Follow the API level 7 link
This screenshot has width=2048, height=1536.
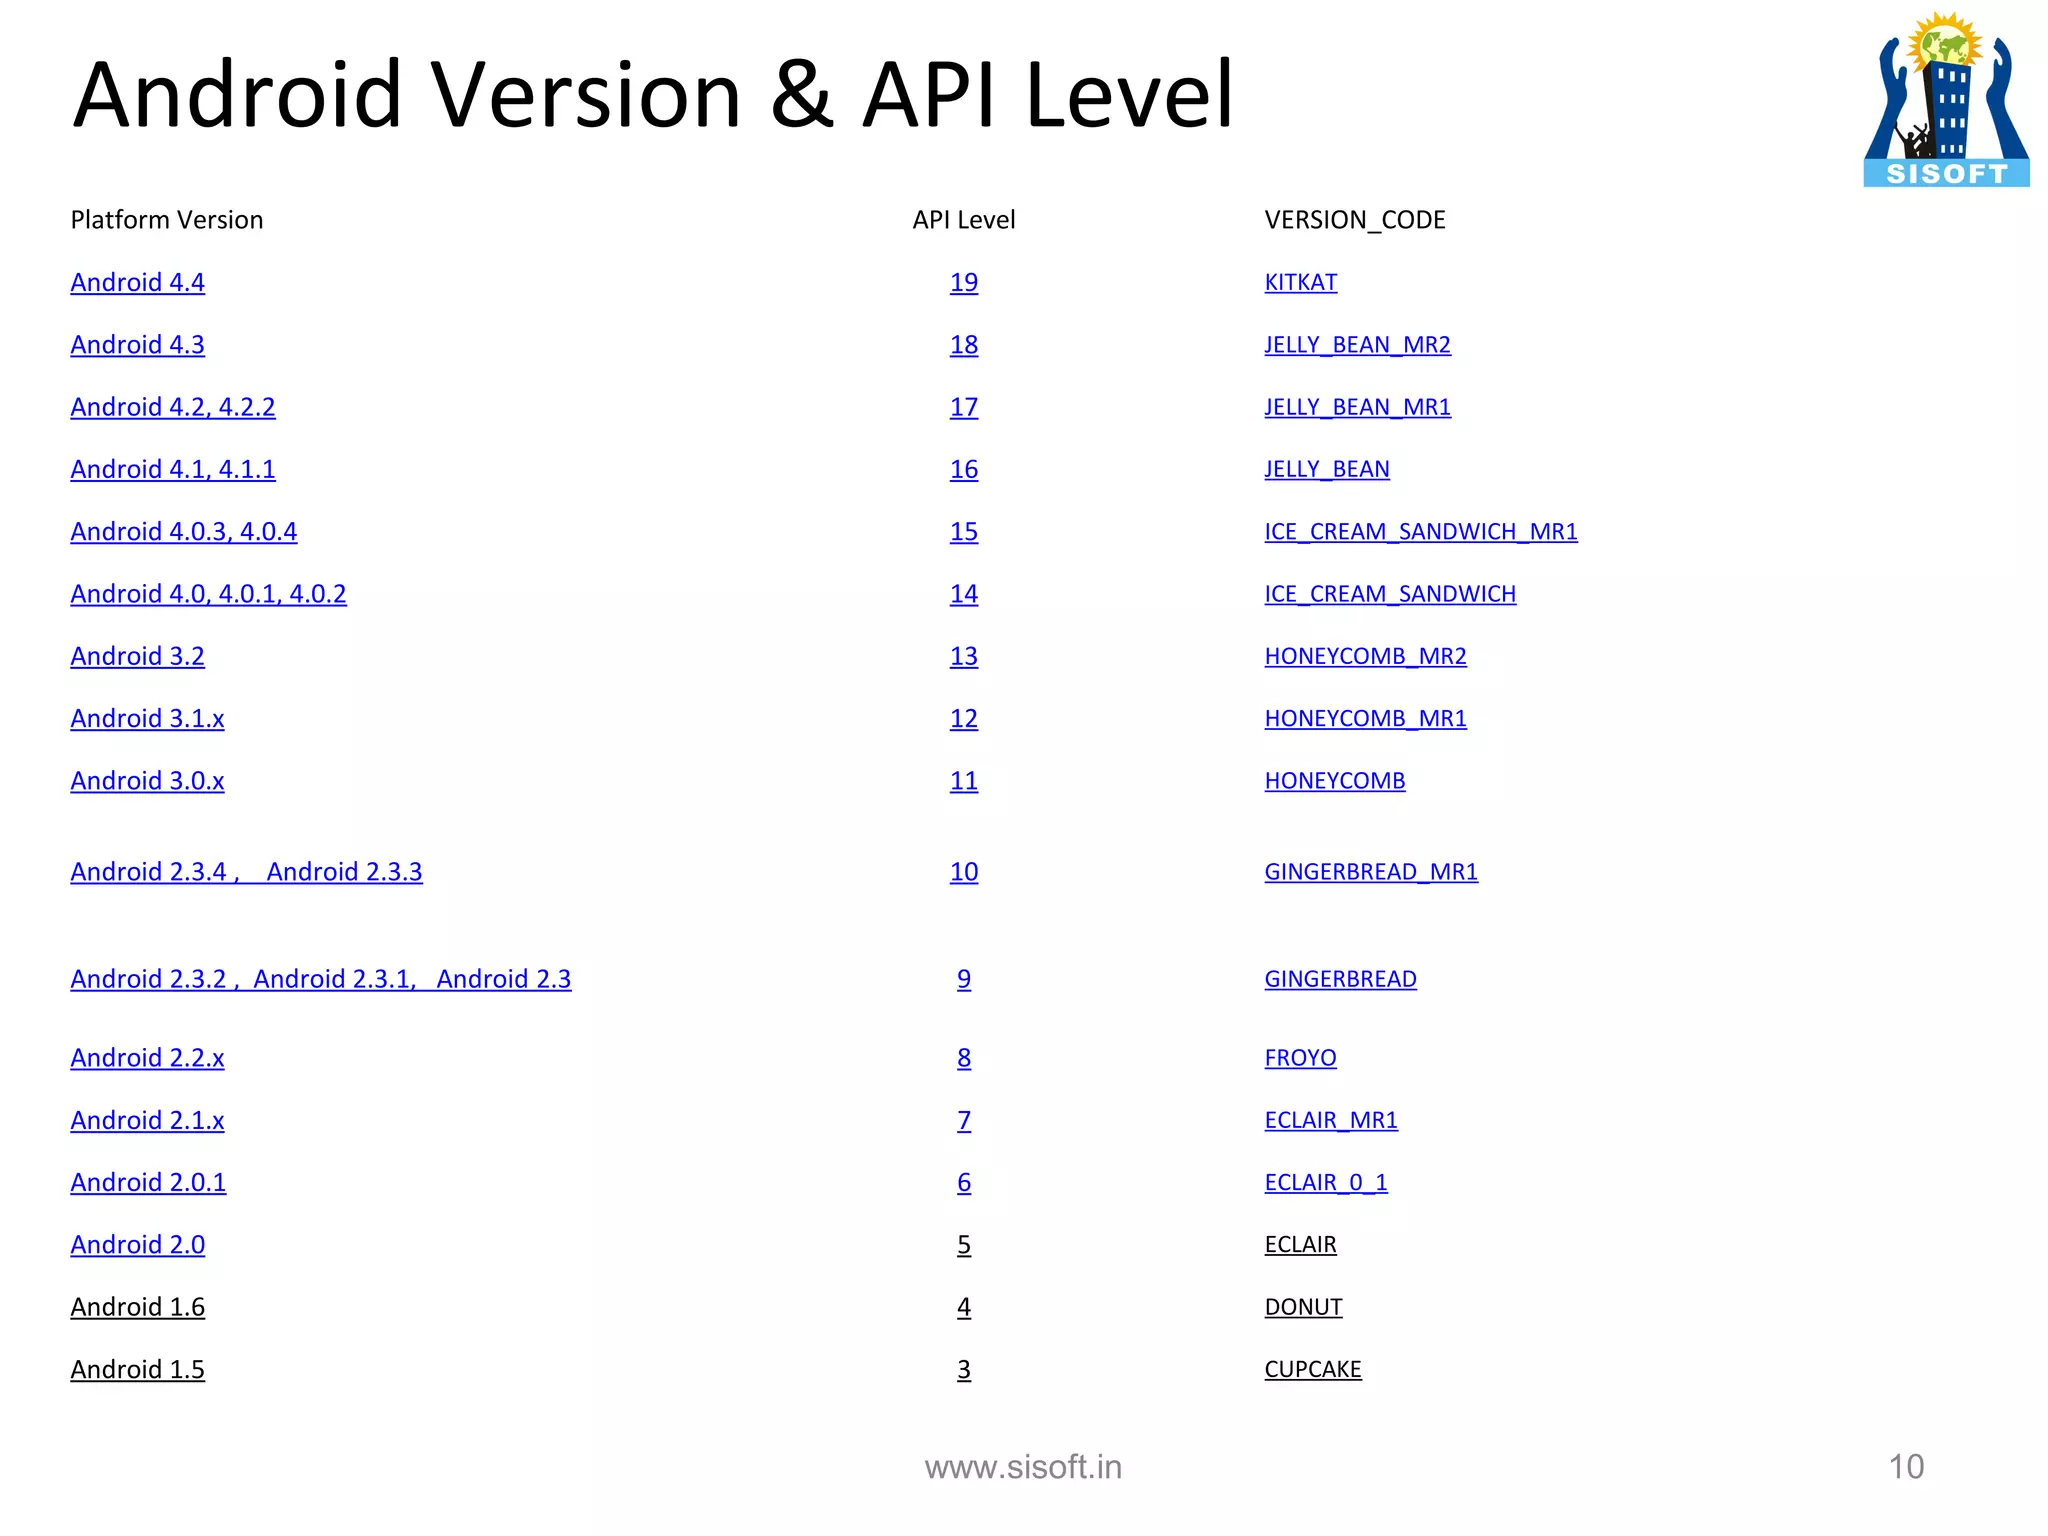click(964, 1120)
